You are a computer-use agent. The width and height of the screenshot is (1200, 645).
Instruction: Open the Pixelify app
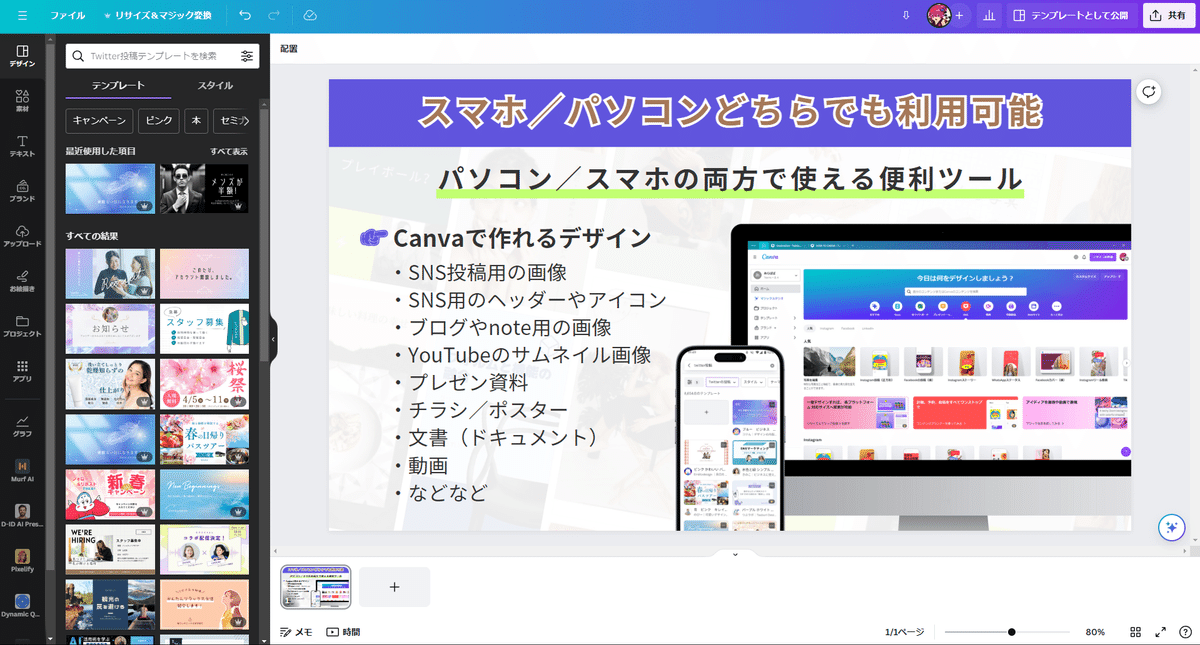point(23,562)
